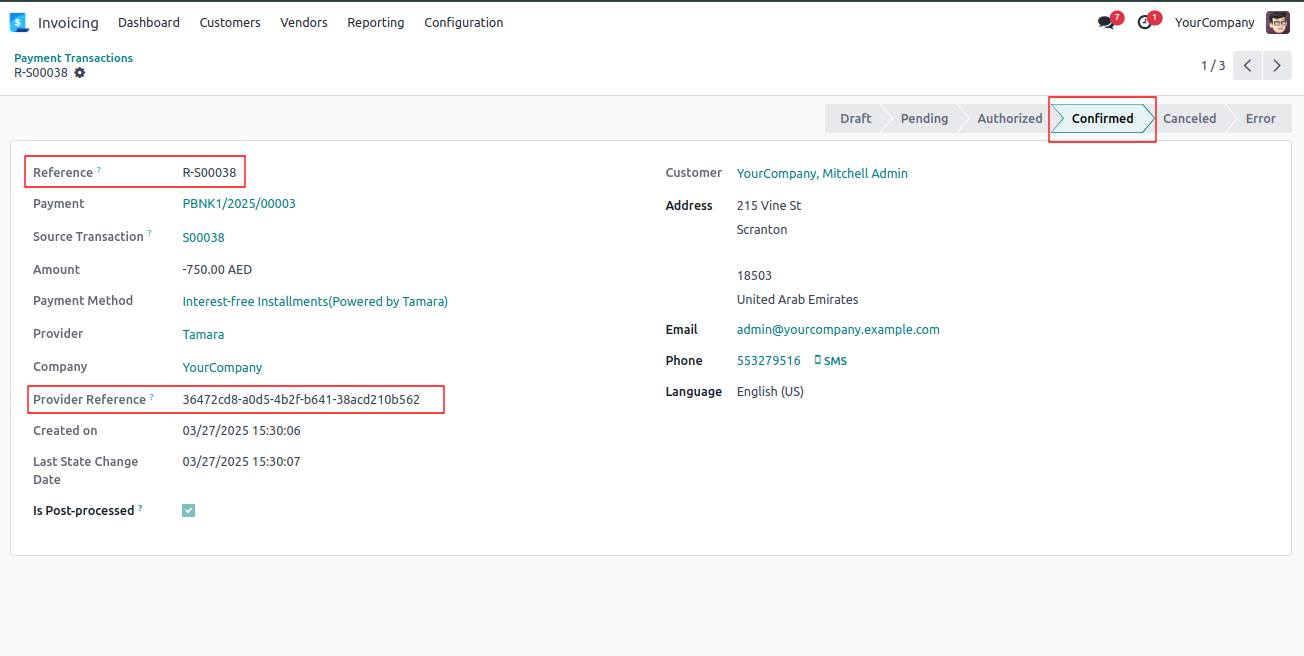Go to next record arrow
1304x656 pixels.
1277,66
